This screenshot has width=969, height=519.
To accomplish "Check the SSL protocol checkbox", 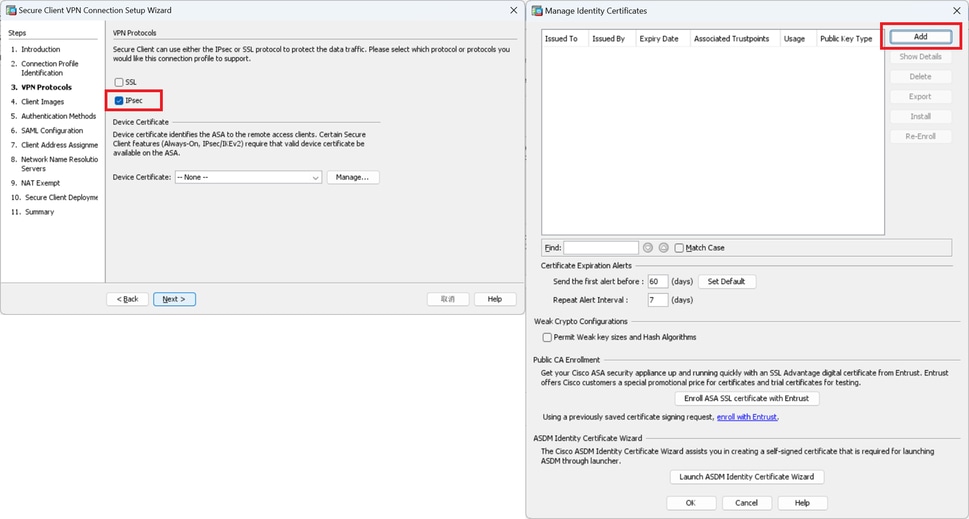I will 119,82.
